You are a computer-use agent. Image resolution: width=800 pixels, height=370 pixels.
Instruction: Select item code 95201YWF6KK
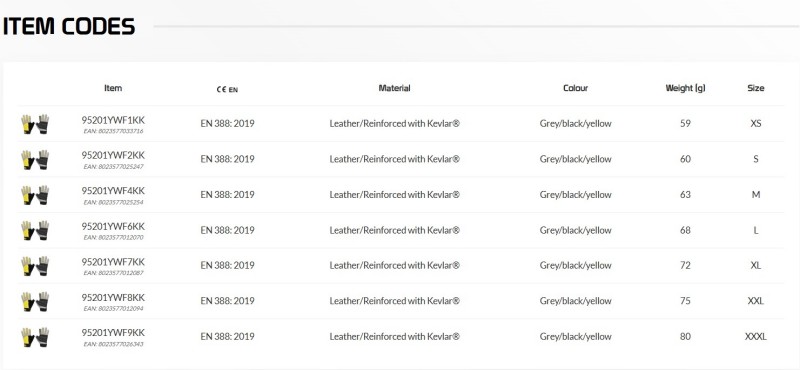[113, 226]
